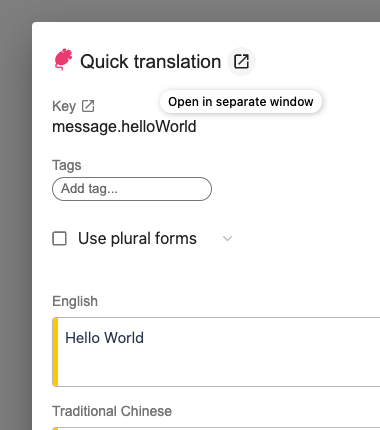Image resolution: width=380 pixels, height=430 pixels.
Task: Focus the Add tag input field
Action: 132,189
